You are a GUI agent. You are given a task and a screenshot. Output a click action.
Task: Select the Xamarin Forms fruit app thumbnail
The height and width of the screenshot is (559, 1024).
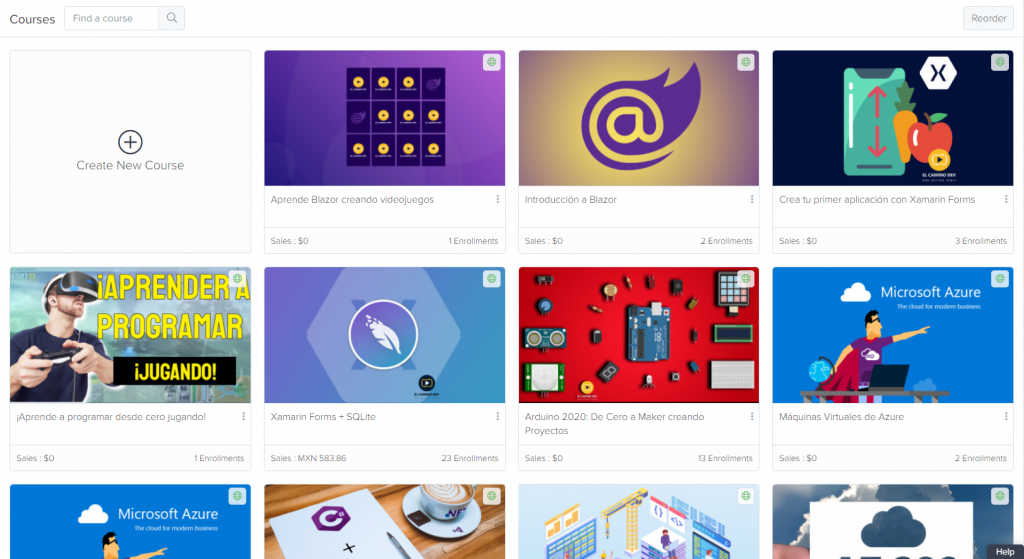coord(892,118)
